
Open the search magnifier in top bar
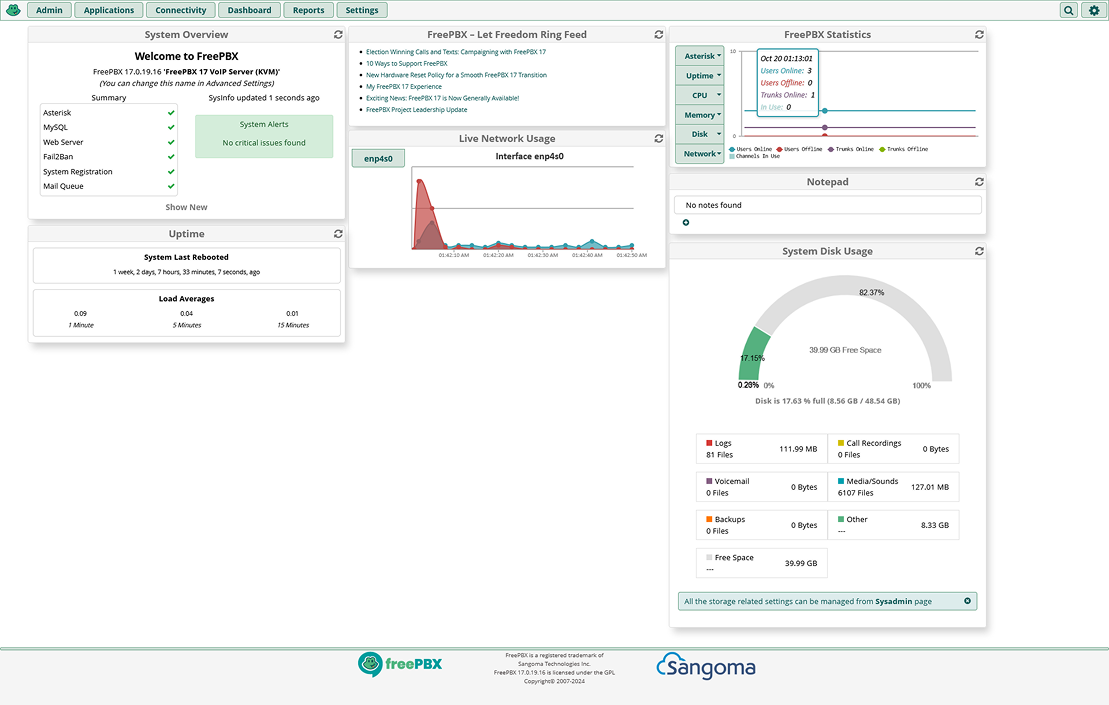coord(1069,10)
